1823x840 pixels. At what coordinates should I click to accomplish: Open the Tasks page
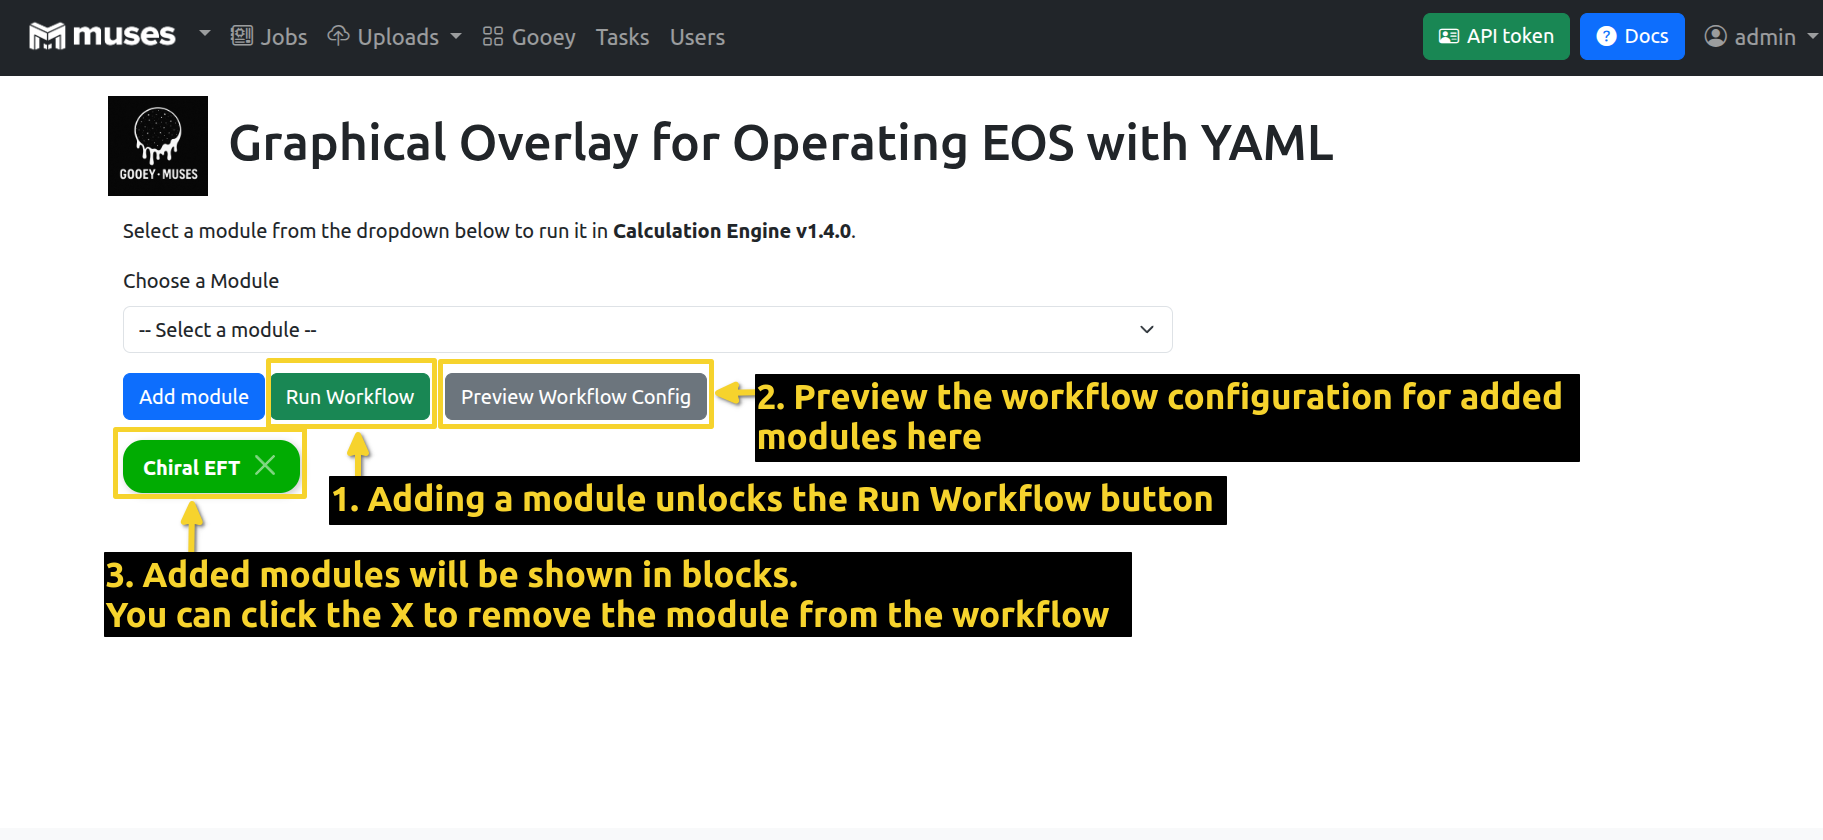coord(622,37)
